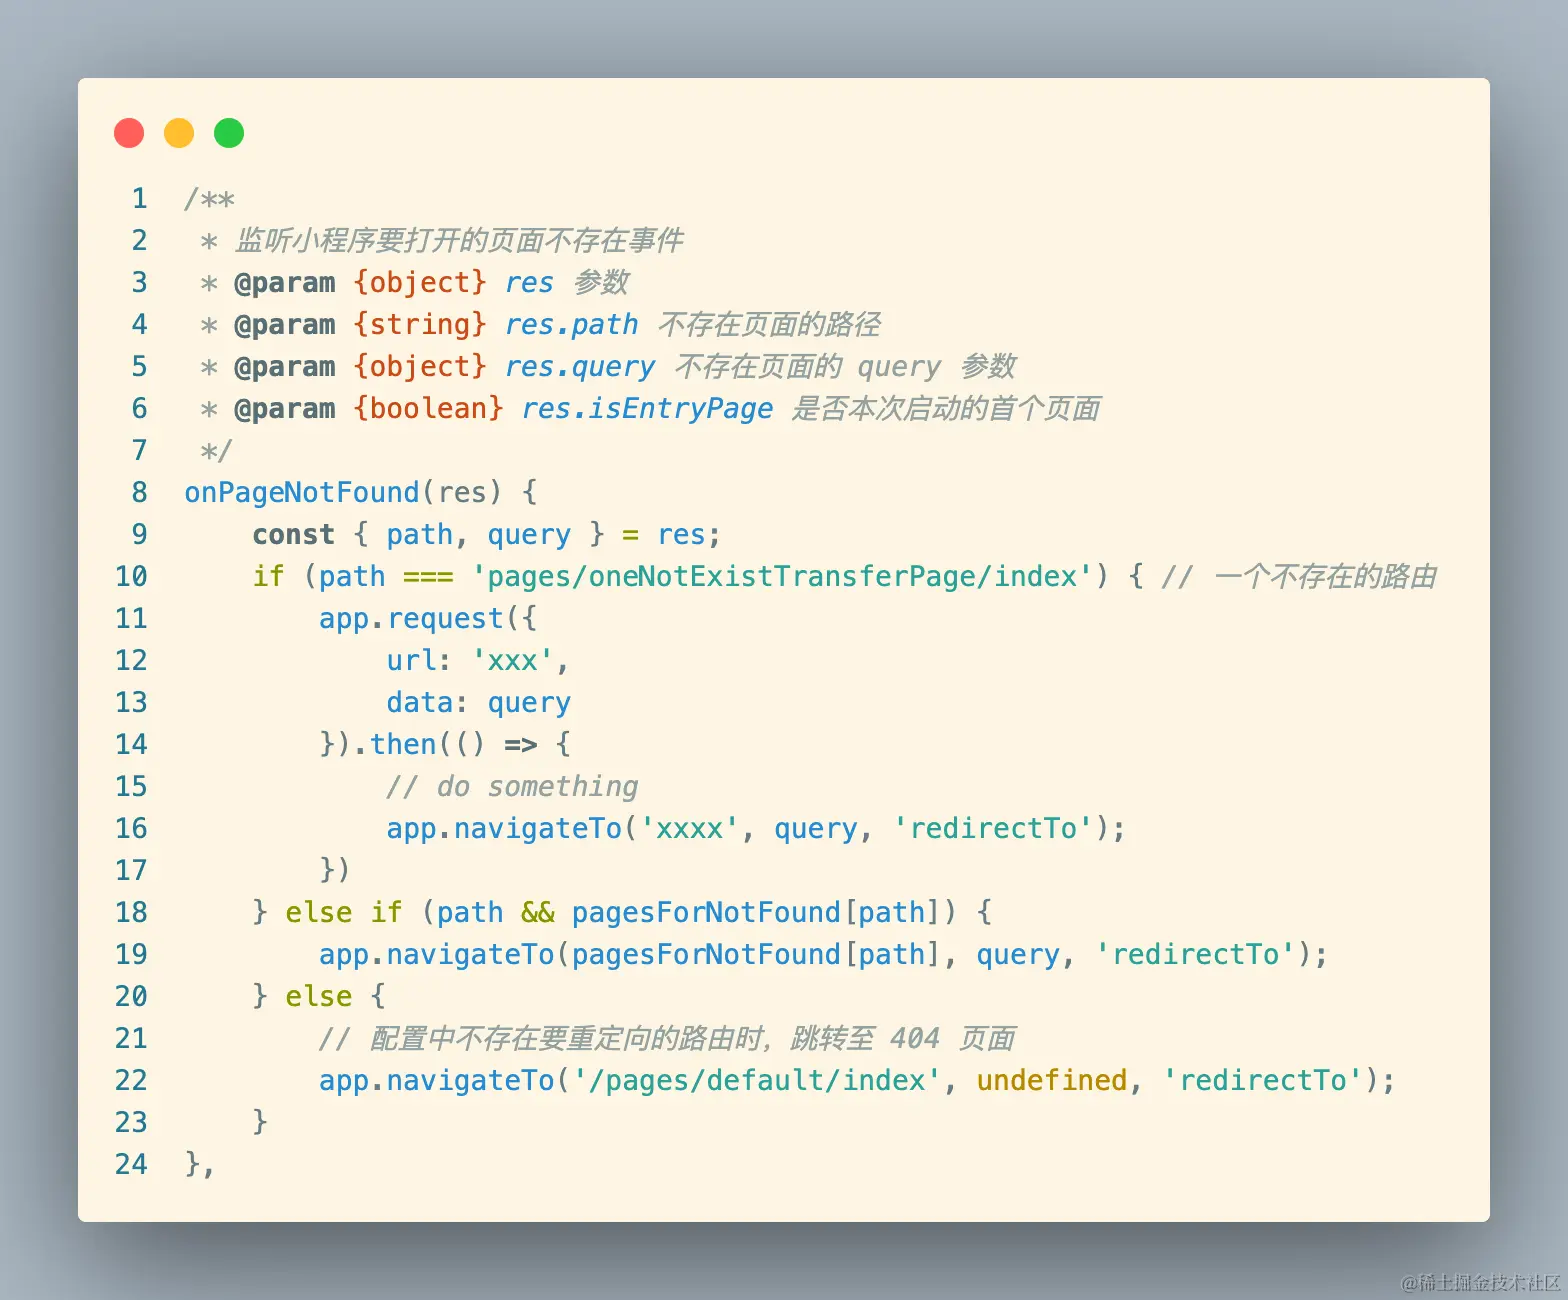1568x1300 pixels.
Task: Select the comment 监听小程序要打开的页面不存在事件
Action: coord(459,240)
